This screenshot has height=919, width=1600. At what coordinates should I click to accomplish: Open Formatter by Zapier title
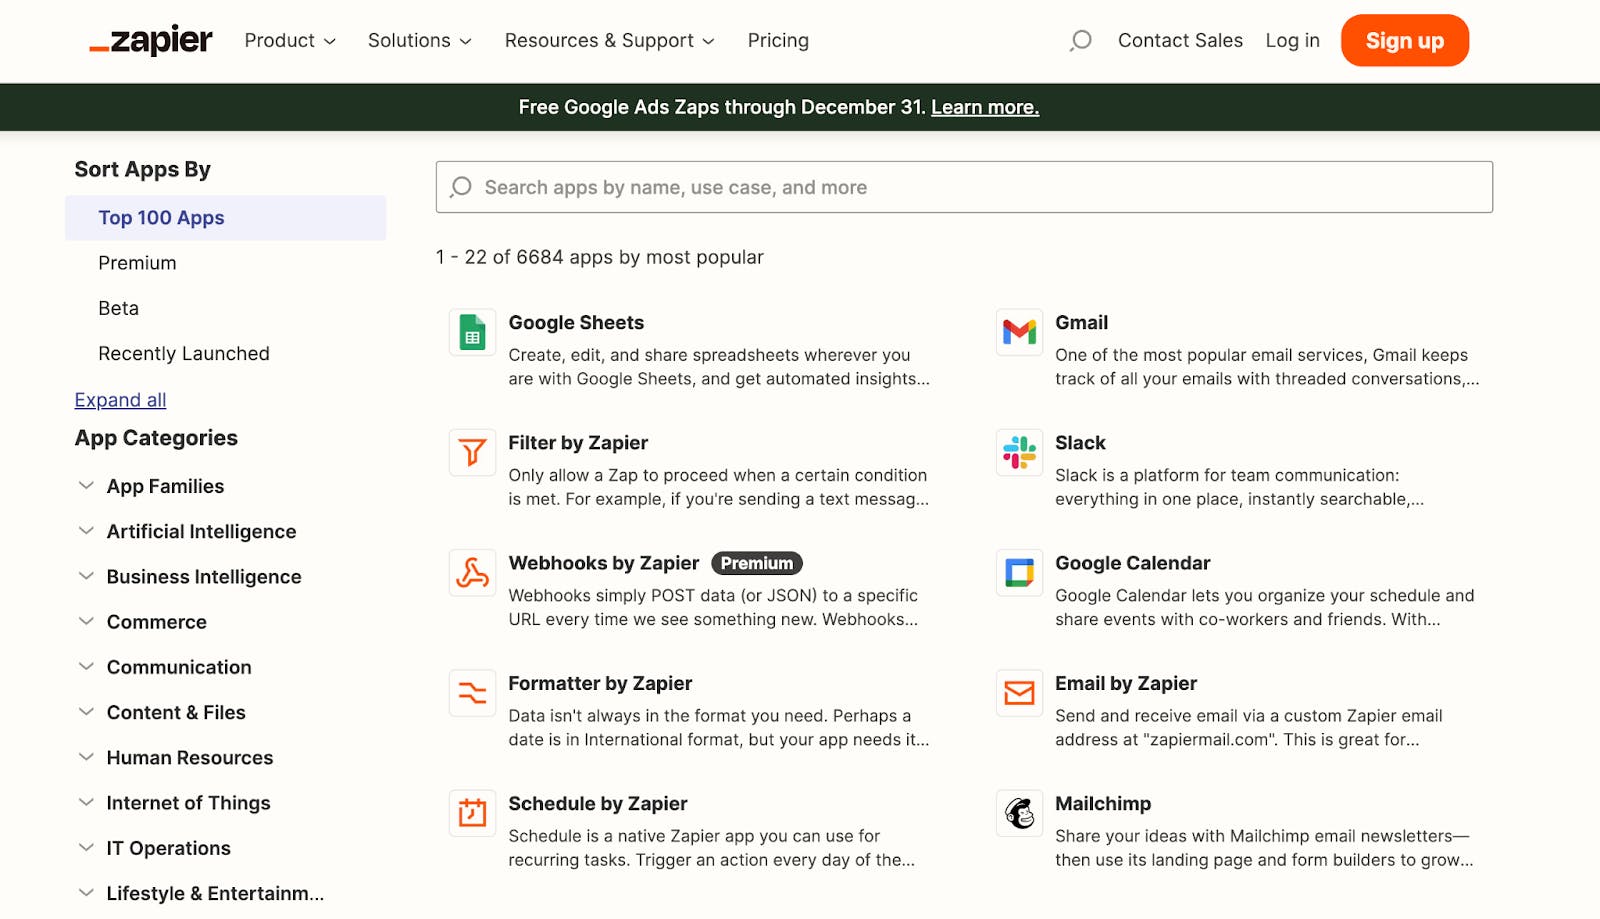tap(600, 683)
